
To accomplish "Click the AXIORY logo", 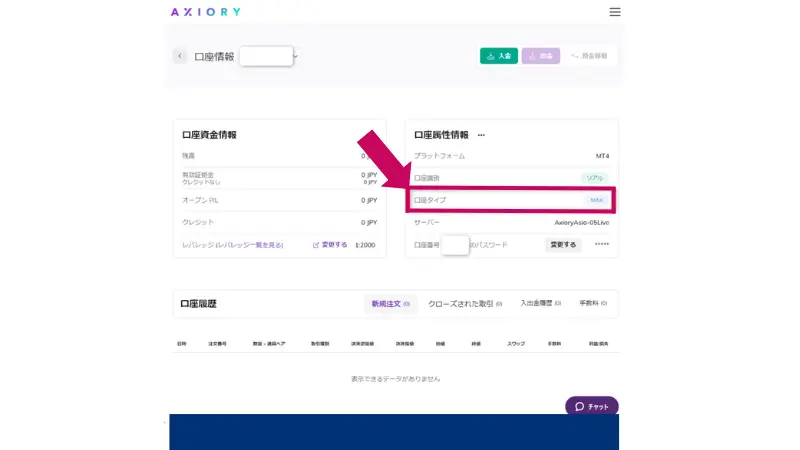I will [206, 12].
